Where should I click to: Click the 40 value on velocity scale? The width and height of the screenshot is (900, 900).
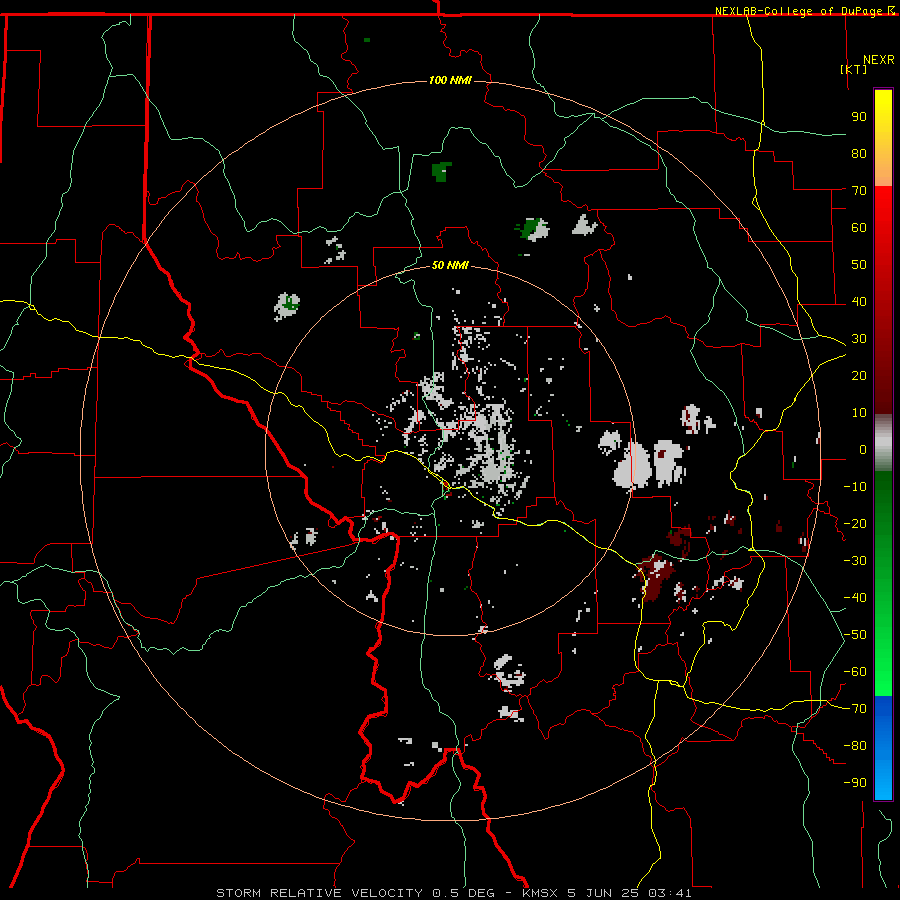[859, 302]
